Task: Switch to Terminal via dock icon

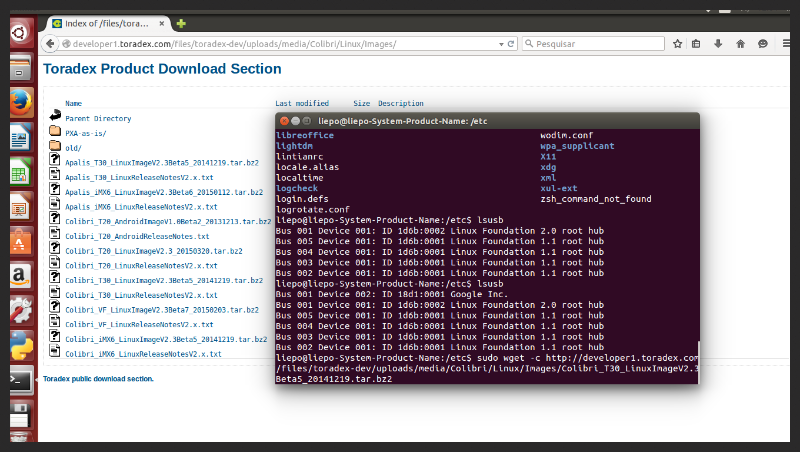Action: [x=21, y=380]
